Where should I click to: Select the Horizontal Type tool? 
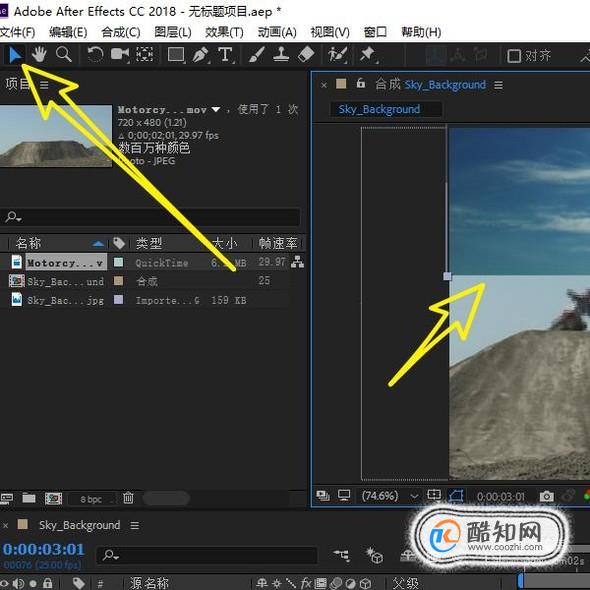coord(225,55)
